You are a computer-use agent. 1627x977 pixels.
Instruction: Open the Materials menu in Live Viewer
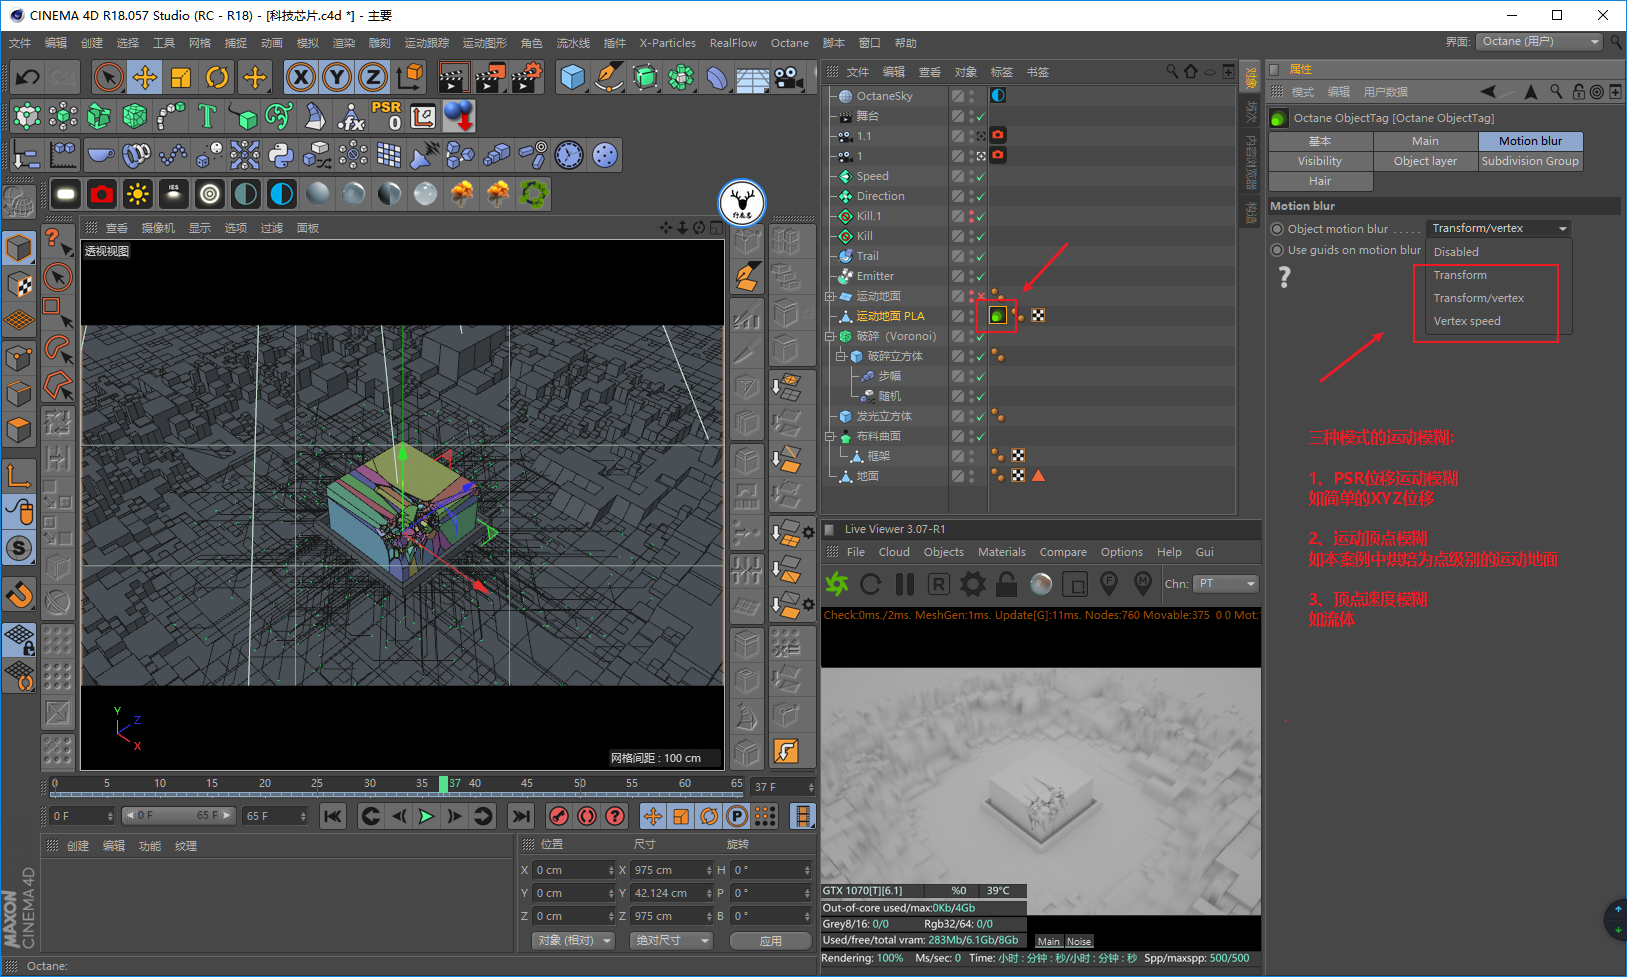[1002, 552]
